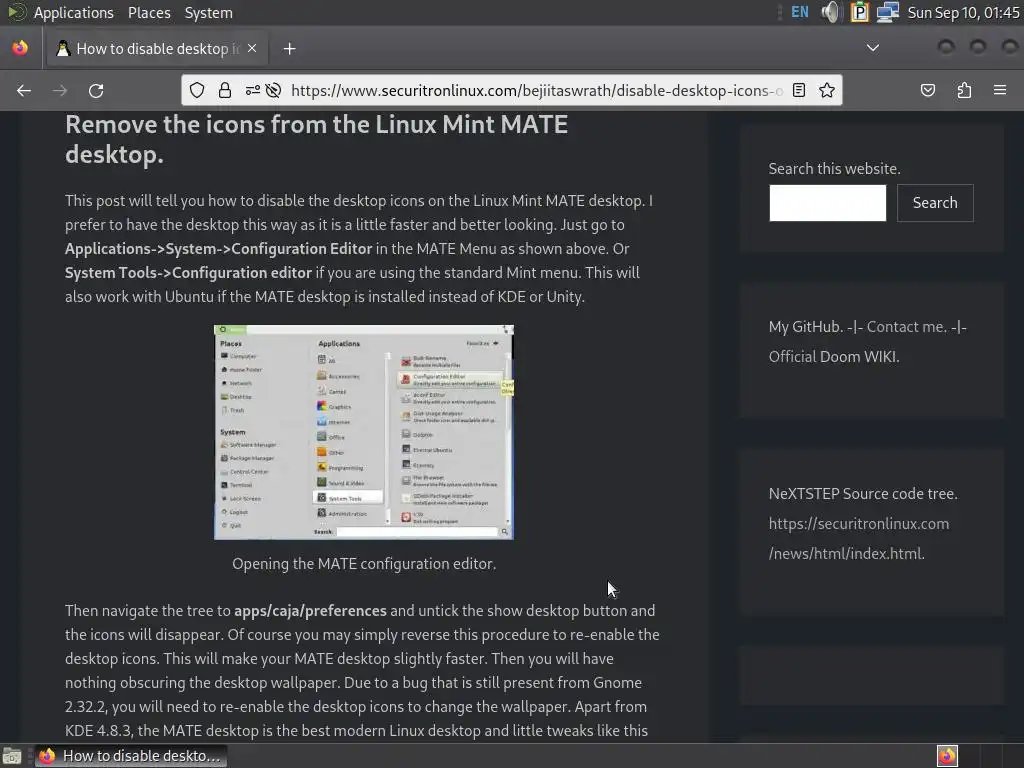Click the Firefox icon in bottom-right workspace switcher
1024x768 pixels.
947,756
